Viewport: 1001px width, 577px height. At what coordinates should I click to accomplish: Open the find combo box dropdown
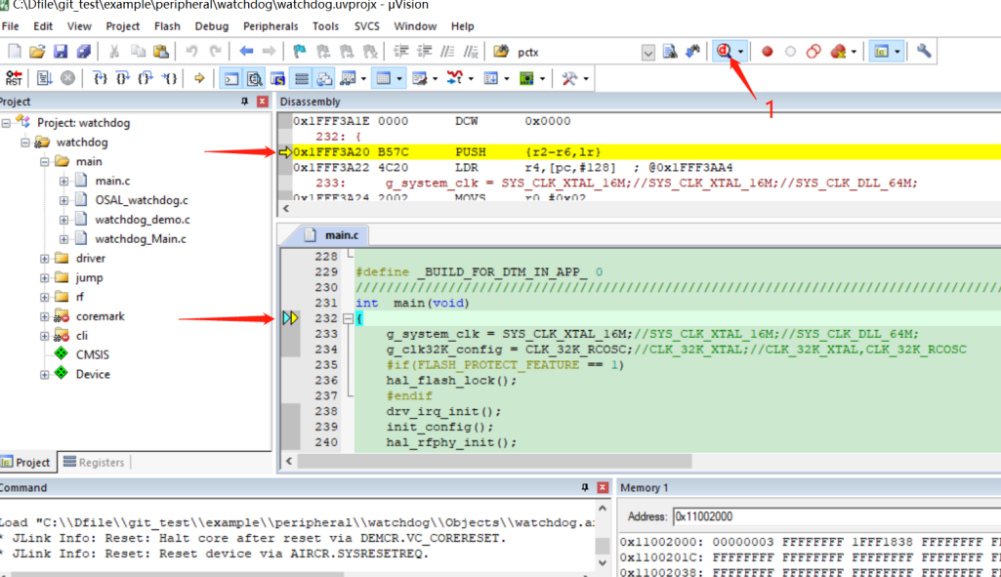648,52
